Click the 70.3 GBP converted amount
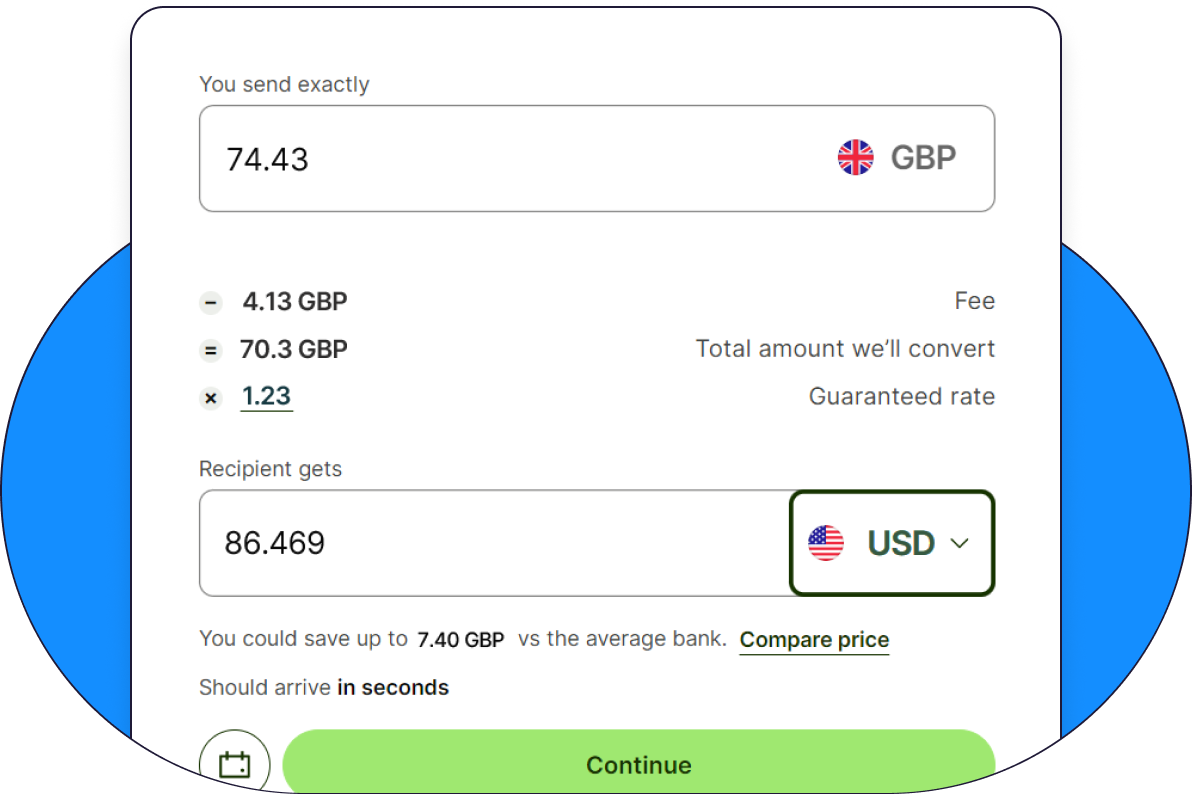 294,349
